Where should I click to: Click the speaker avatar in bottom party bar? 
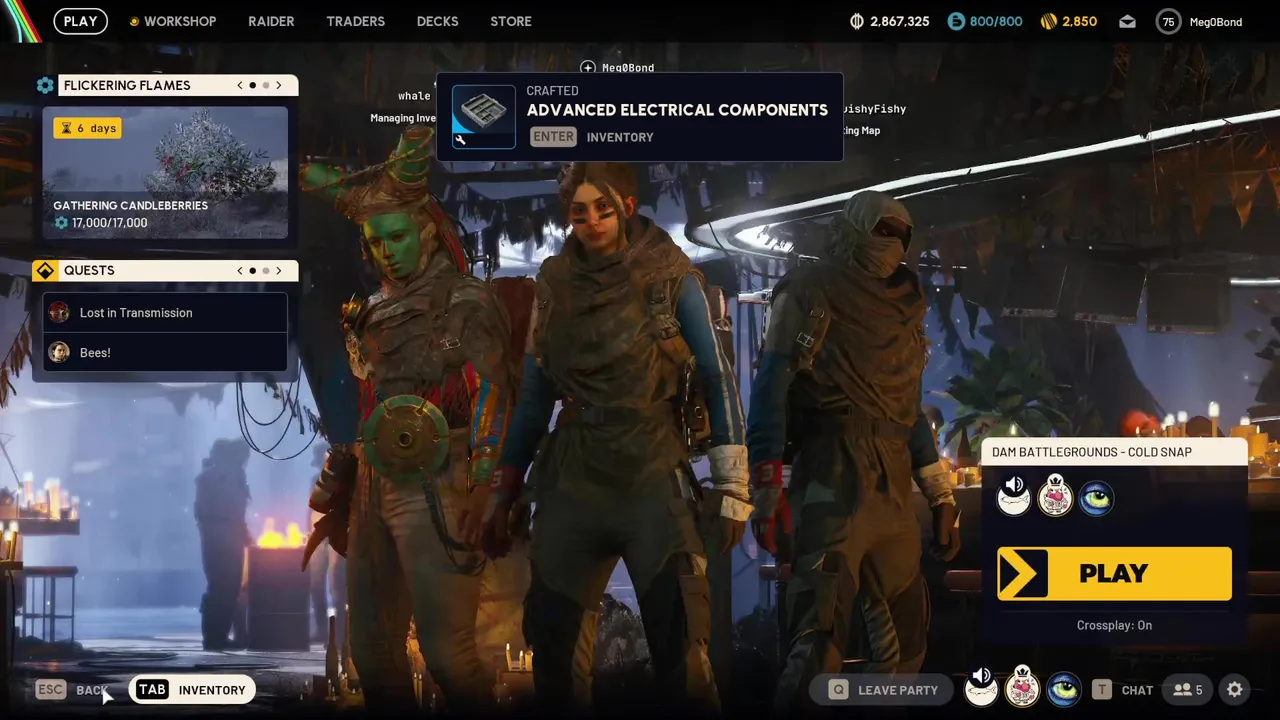click(981, 688)
